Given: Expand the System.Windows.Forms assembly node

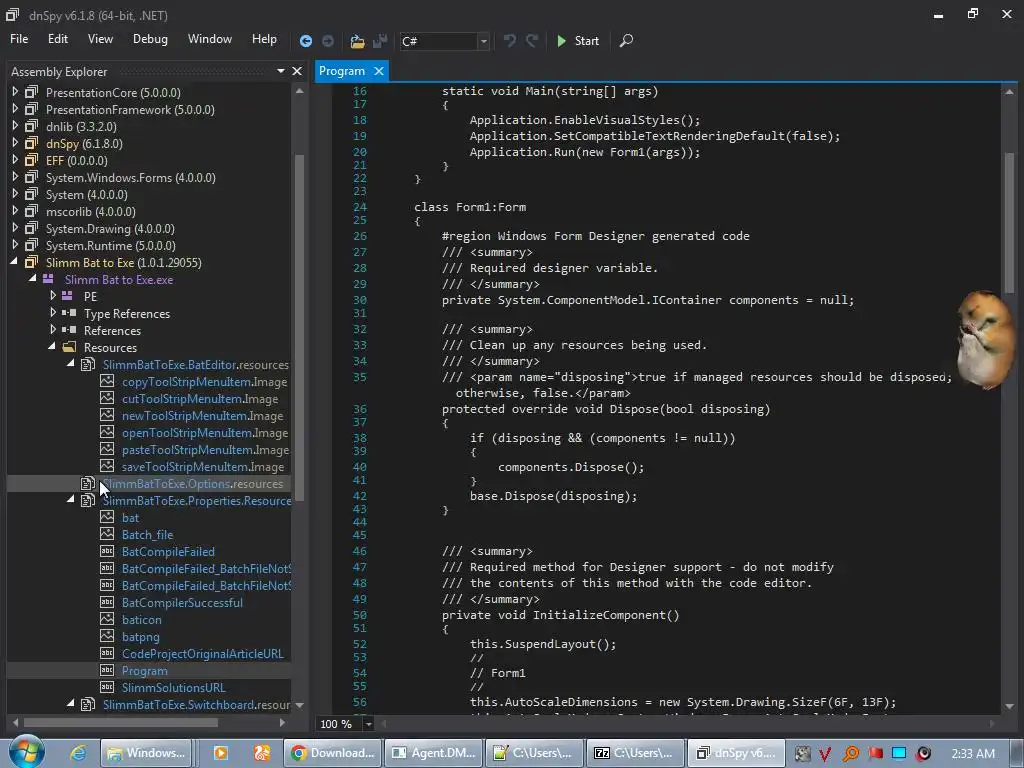Looking at the screenshot, I should pyautogui.click(x=15, y=177).
